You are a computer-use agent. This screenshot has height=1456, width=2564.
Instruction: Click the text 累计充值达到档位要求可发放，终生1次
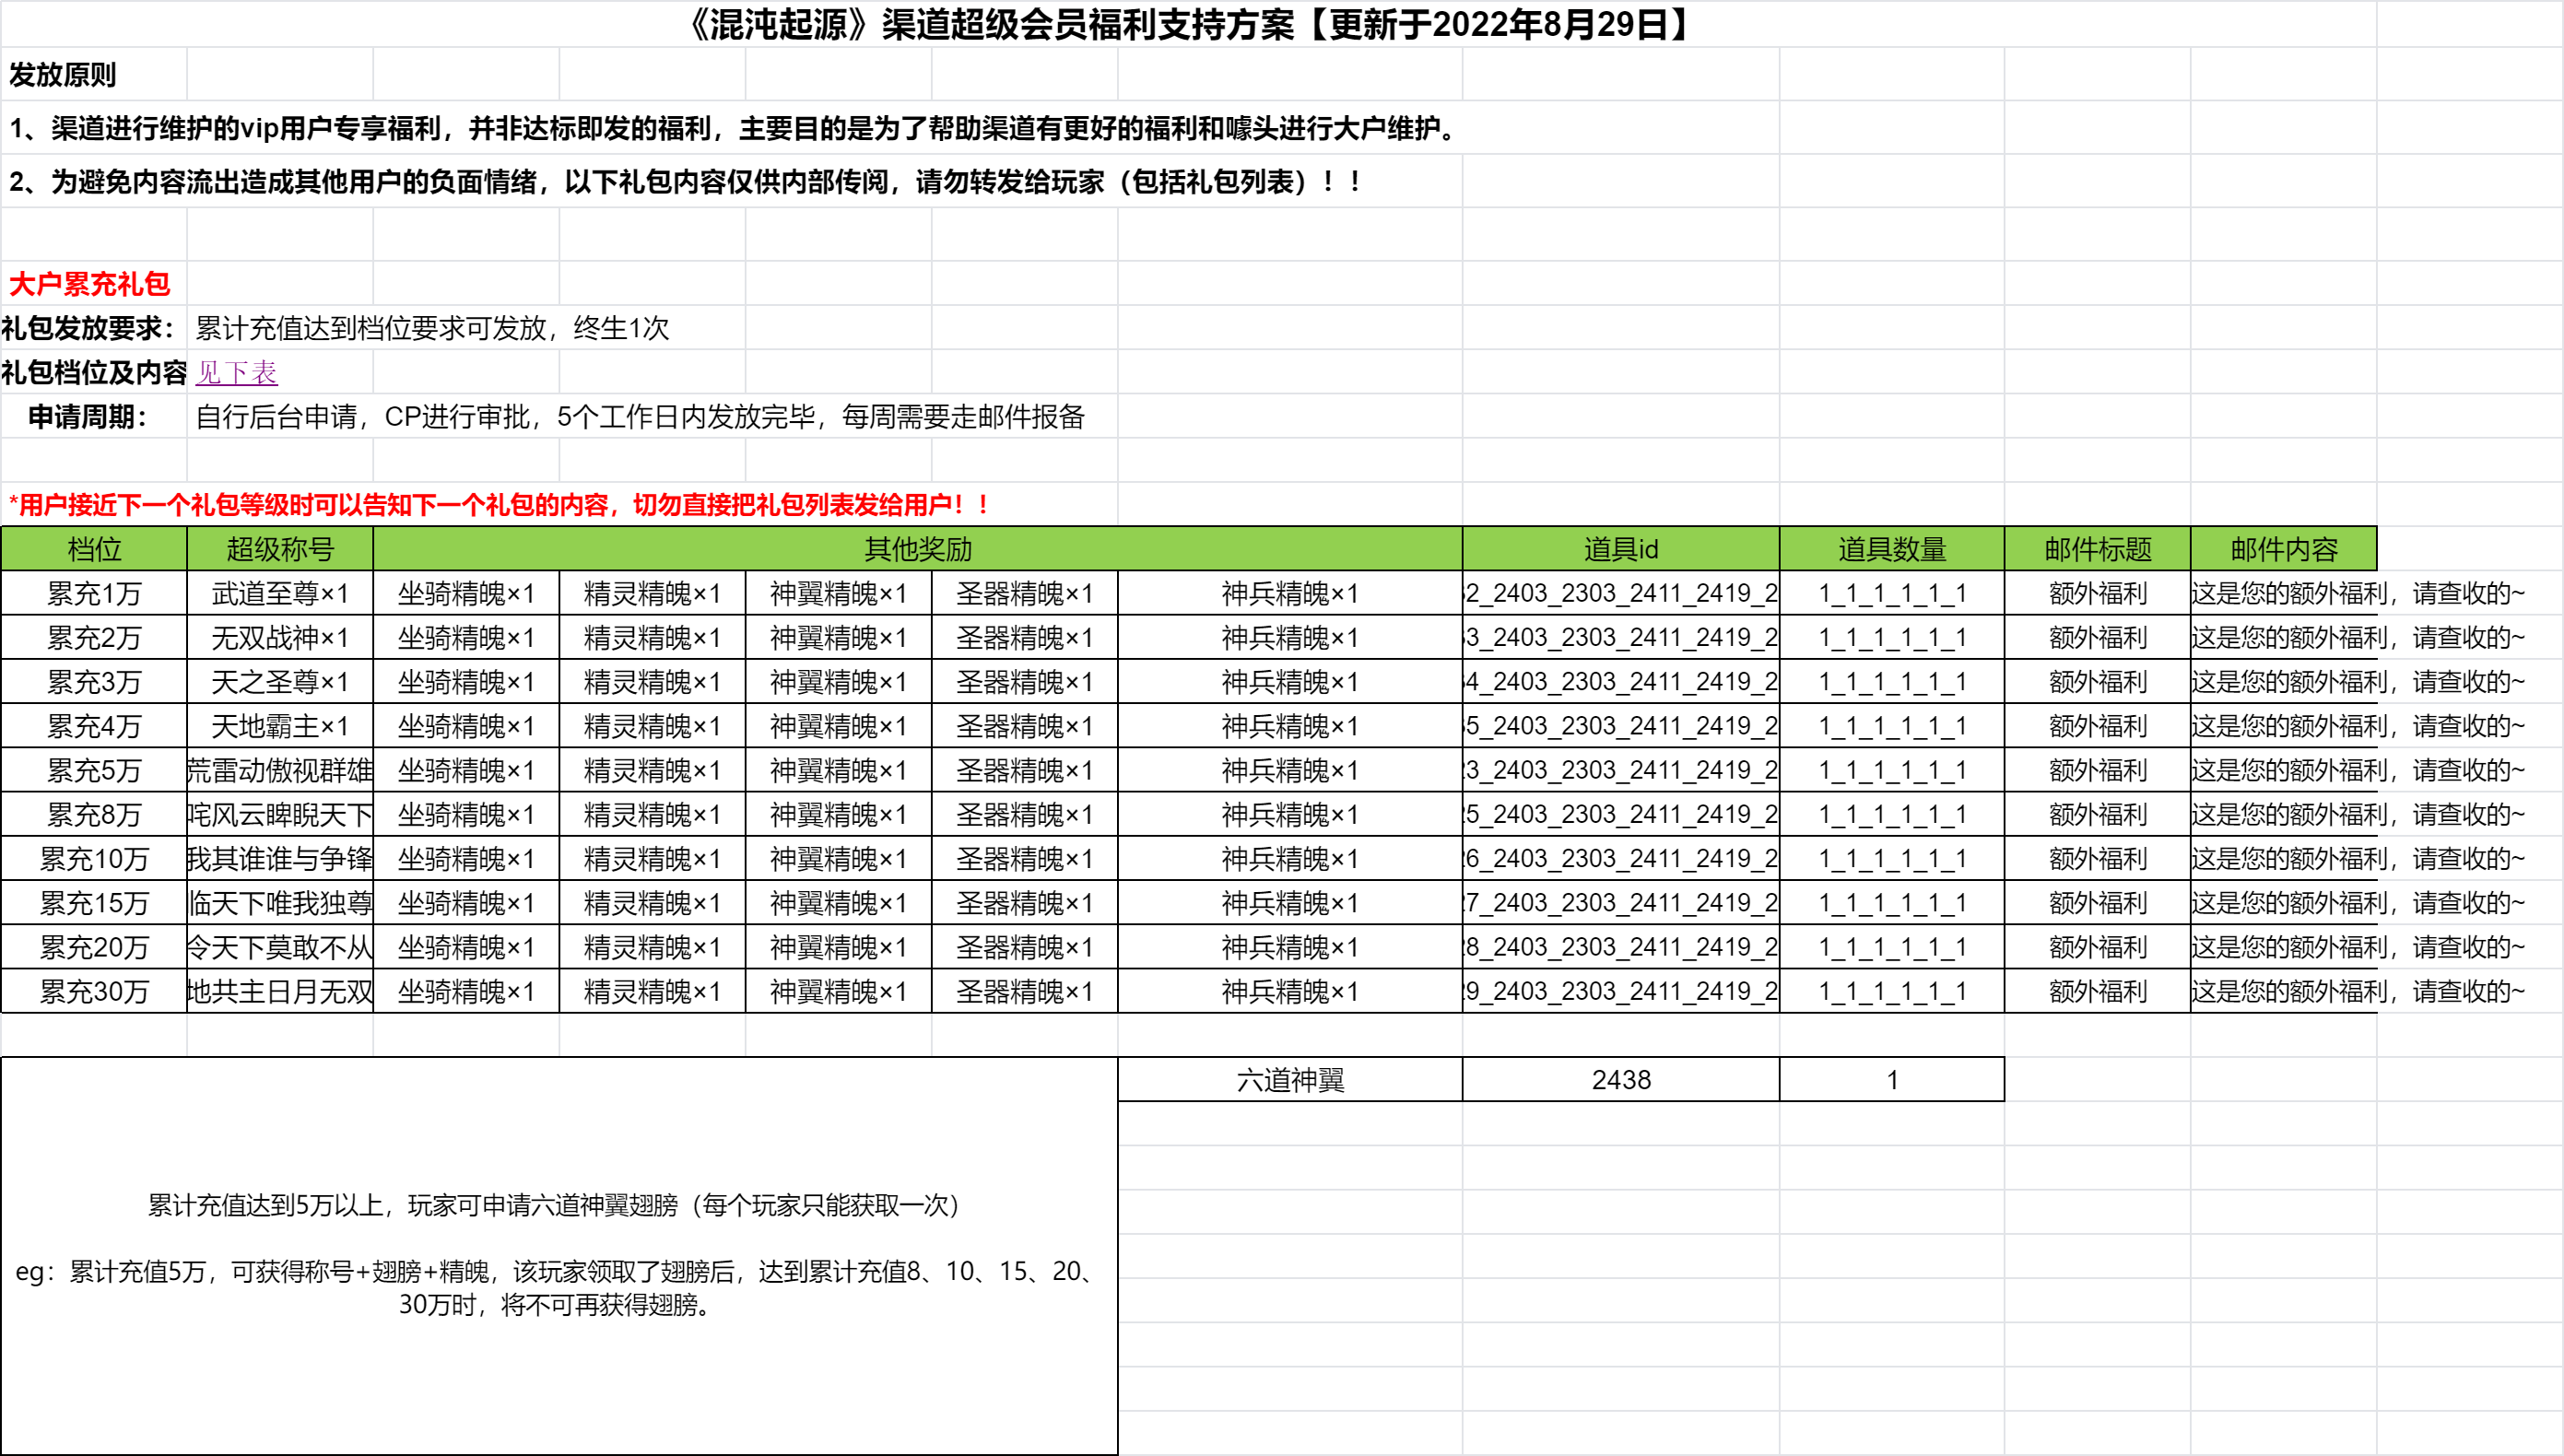click(432, 328)
